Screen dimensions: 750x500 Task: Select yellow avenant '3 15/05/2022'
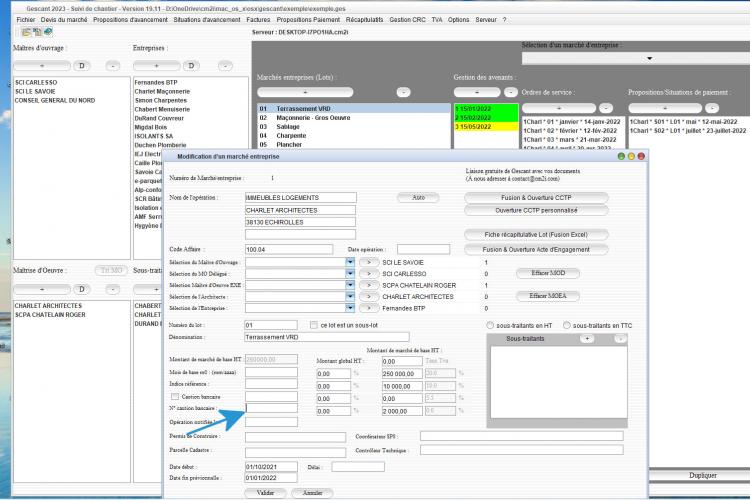[x=486, y=127]
